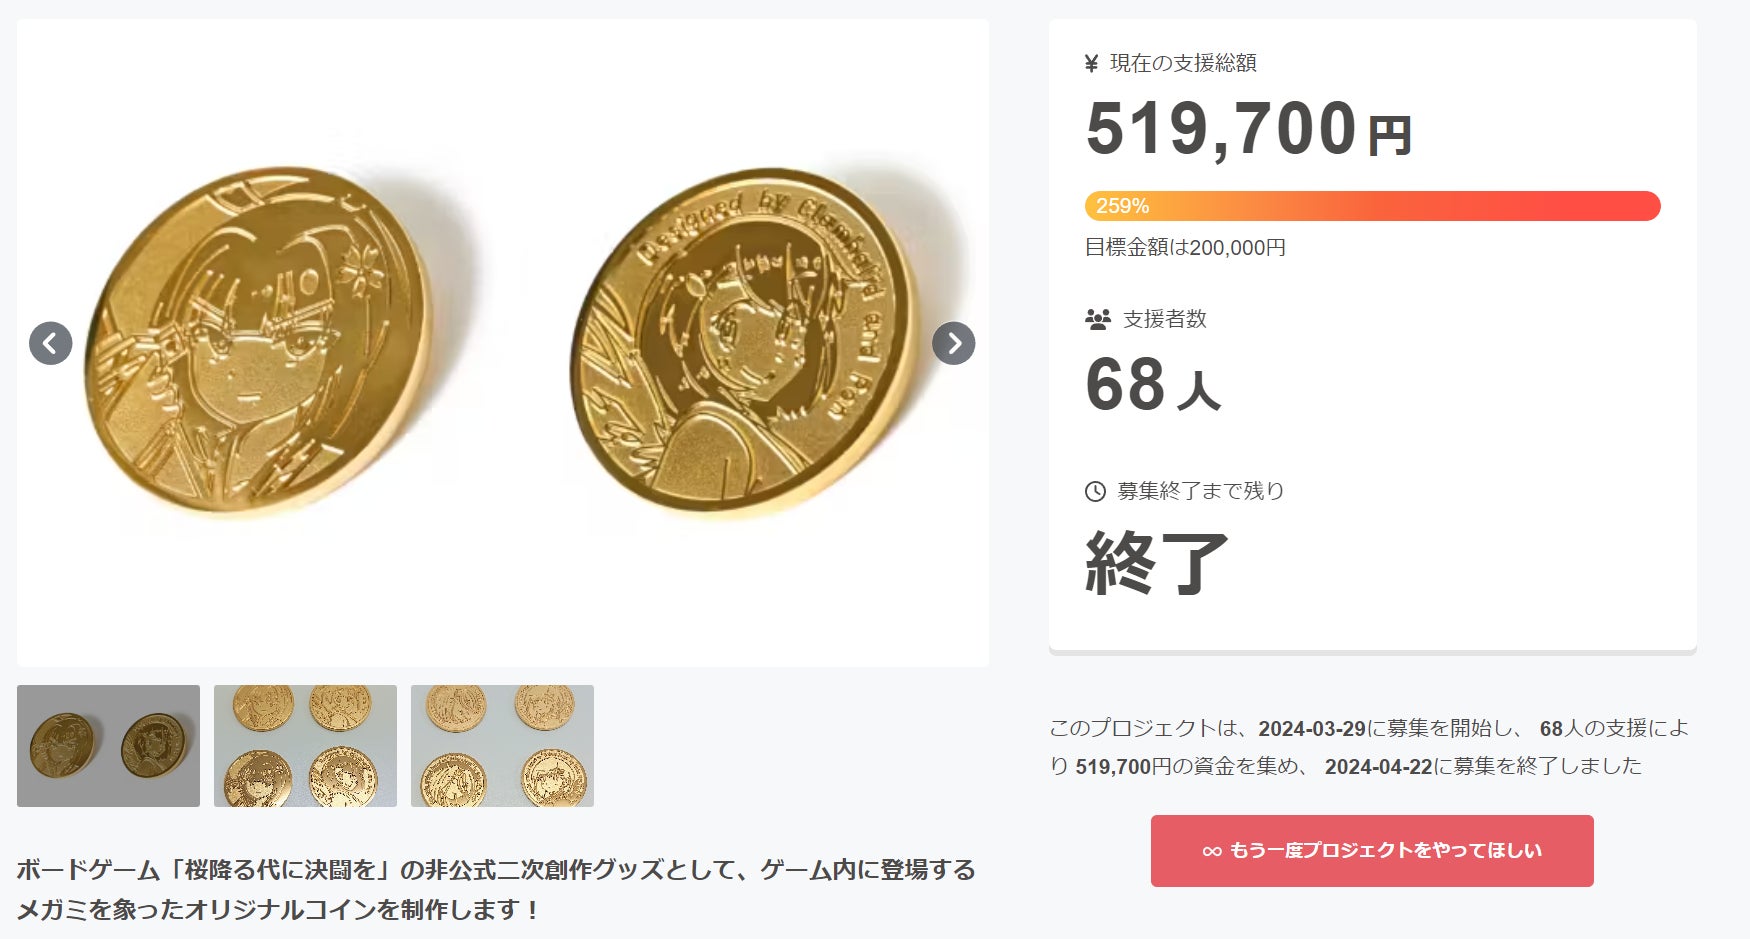Click the supporters people icon
Viewport: 1750px width, 939px height.
(x=1098, y=320)
